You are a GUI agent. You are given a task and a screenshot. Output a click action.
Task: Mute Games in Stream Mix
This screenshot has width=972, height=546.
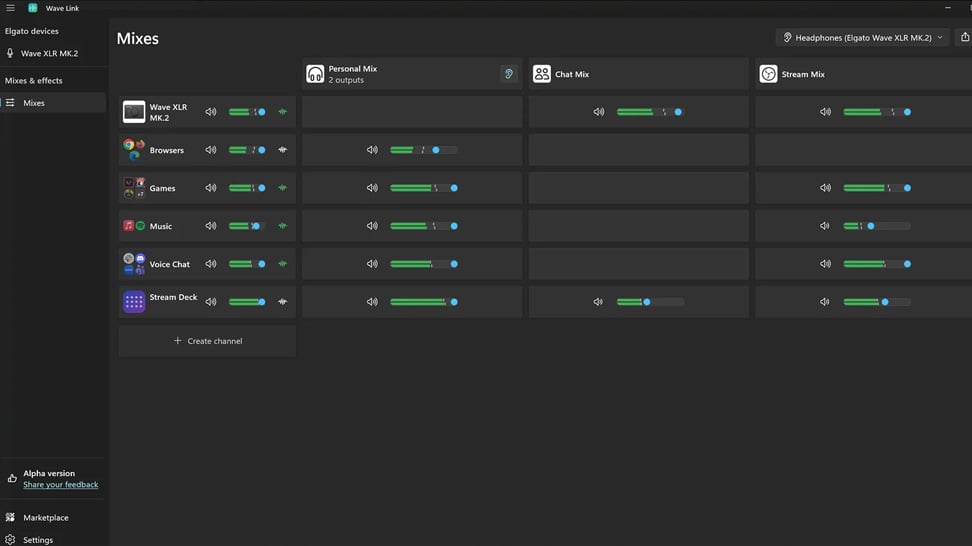point(825,188)
